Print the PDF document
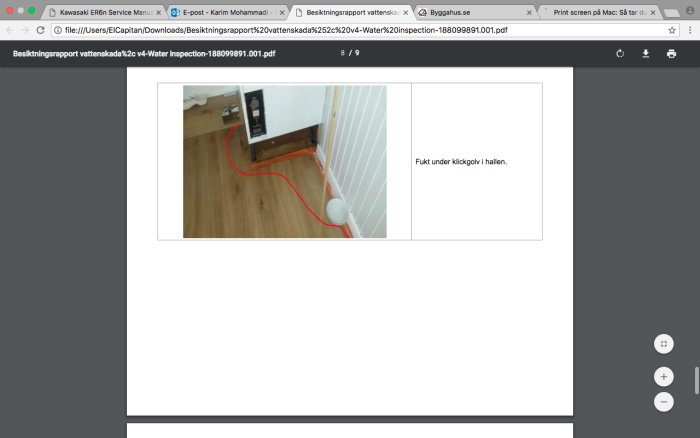The height and width of the screenshot is (438, 700). pyautogui.click(x=671, y=54)
